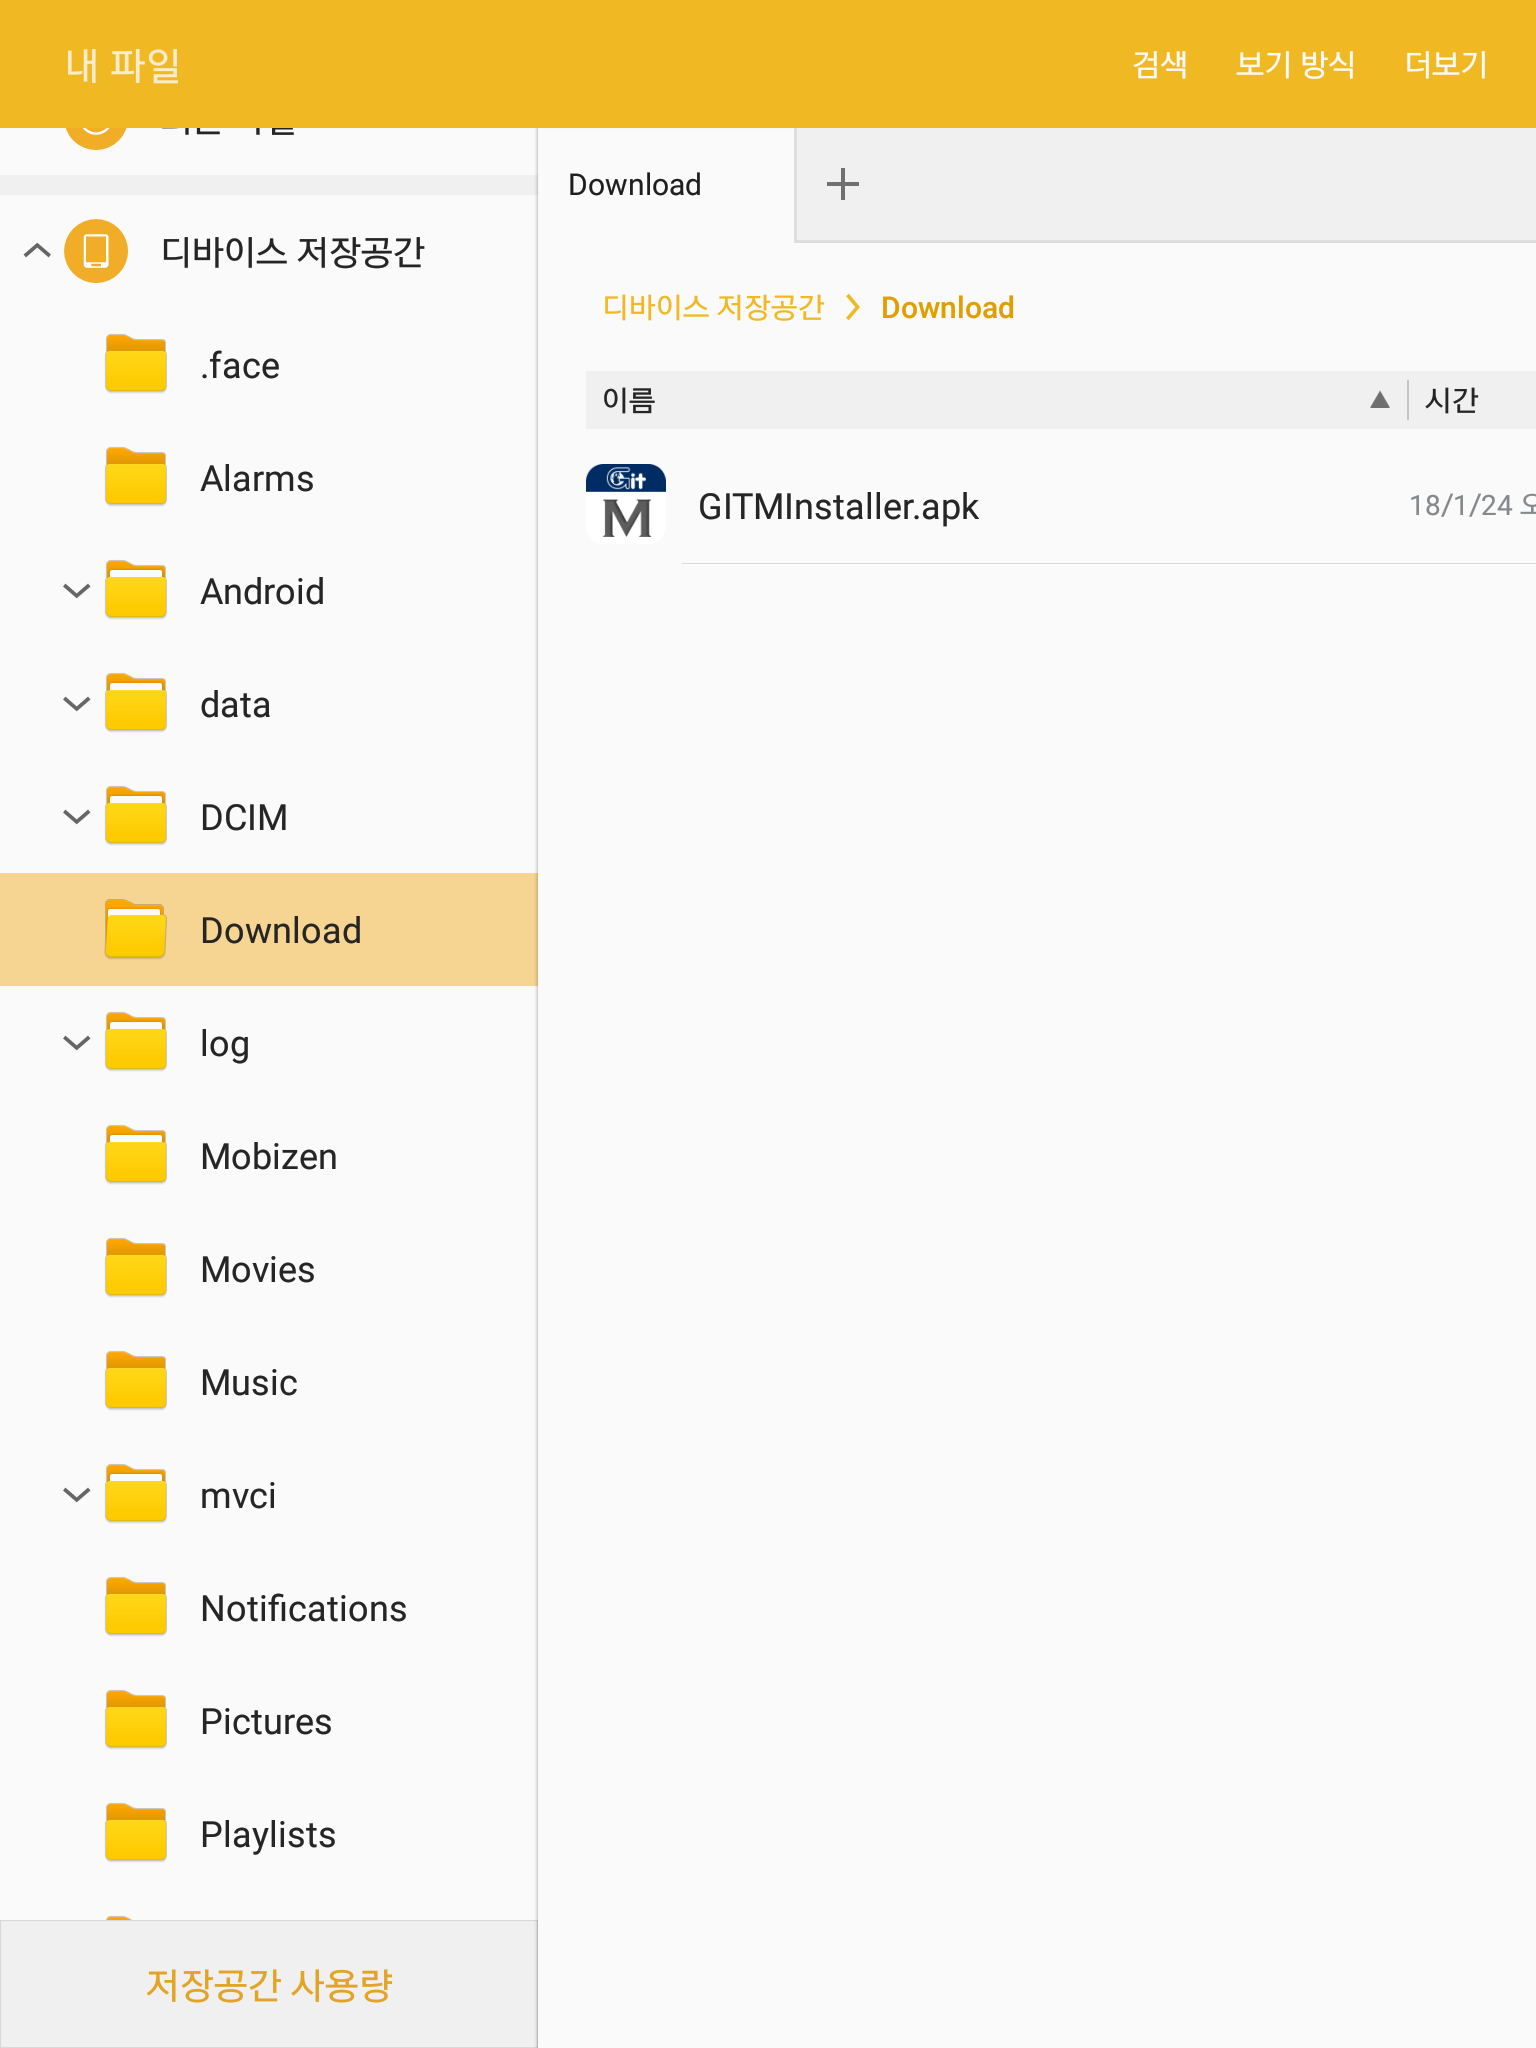Image resolution: width=1536 pixels, height=2048 pixels.
Task: Select the Alarms folder label
Action: pos(257,479)
